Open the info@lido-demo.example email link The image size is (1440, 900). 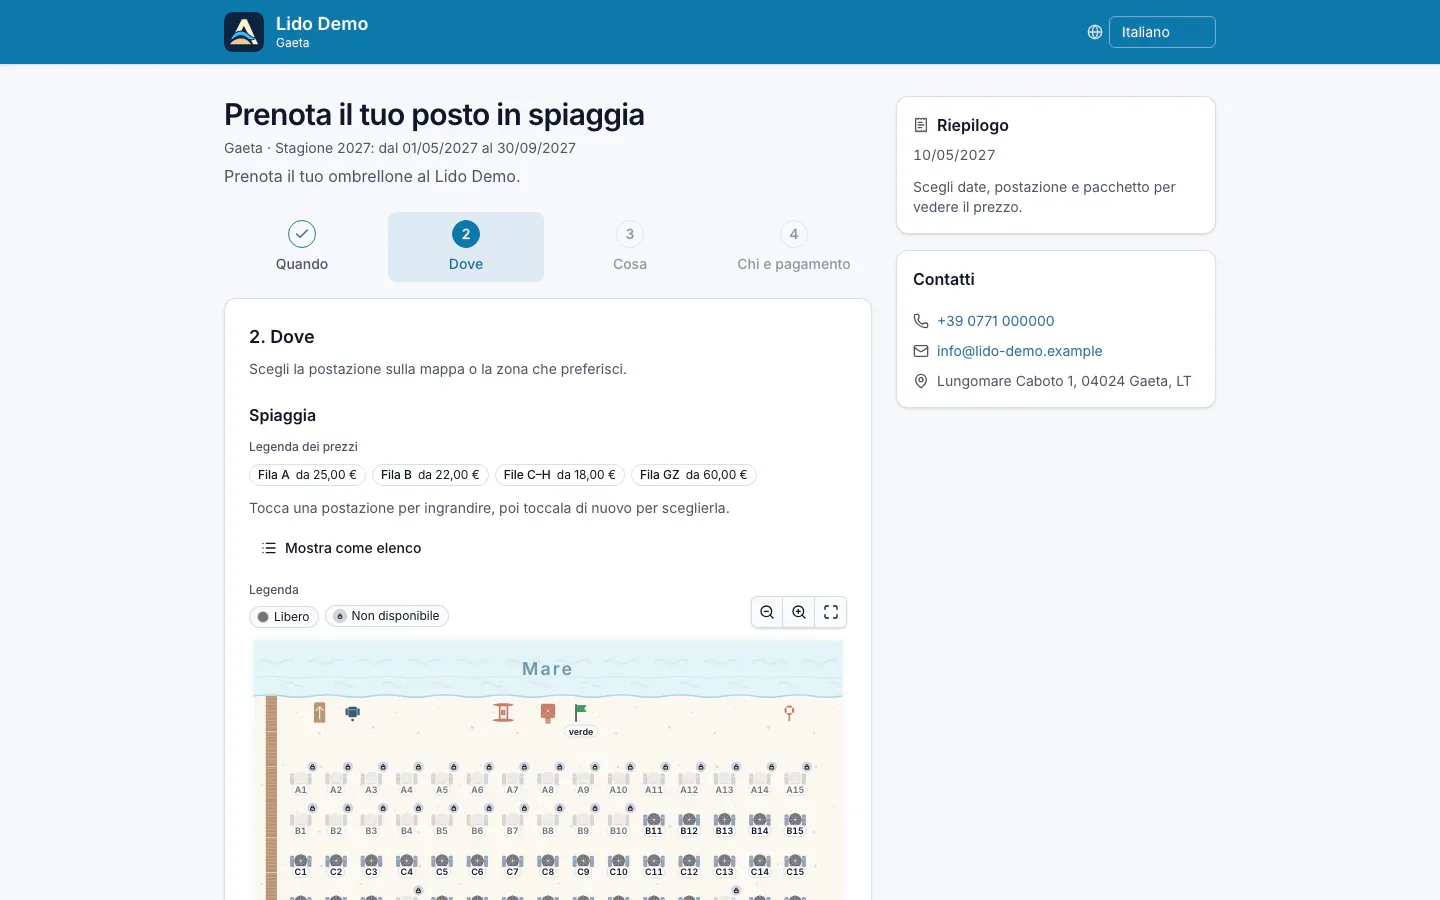coord(1019,351)
